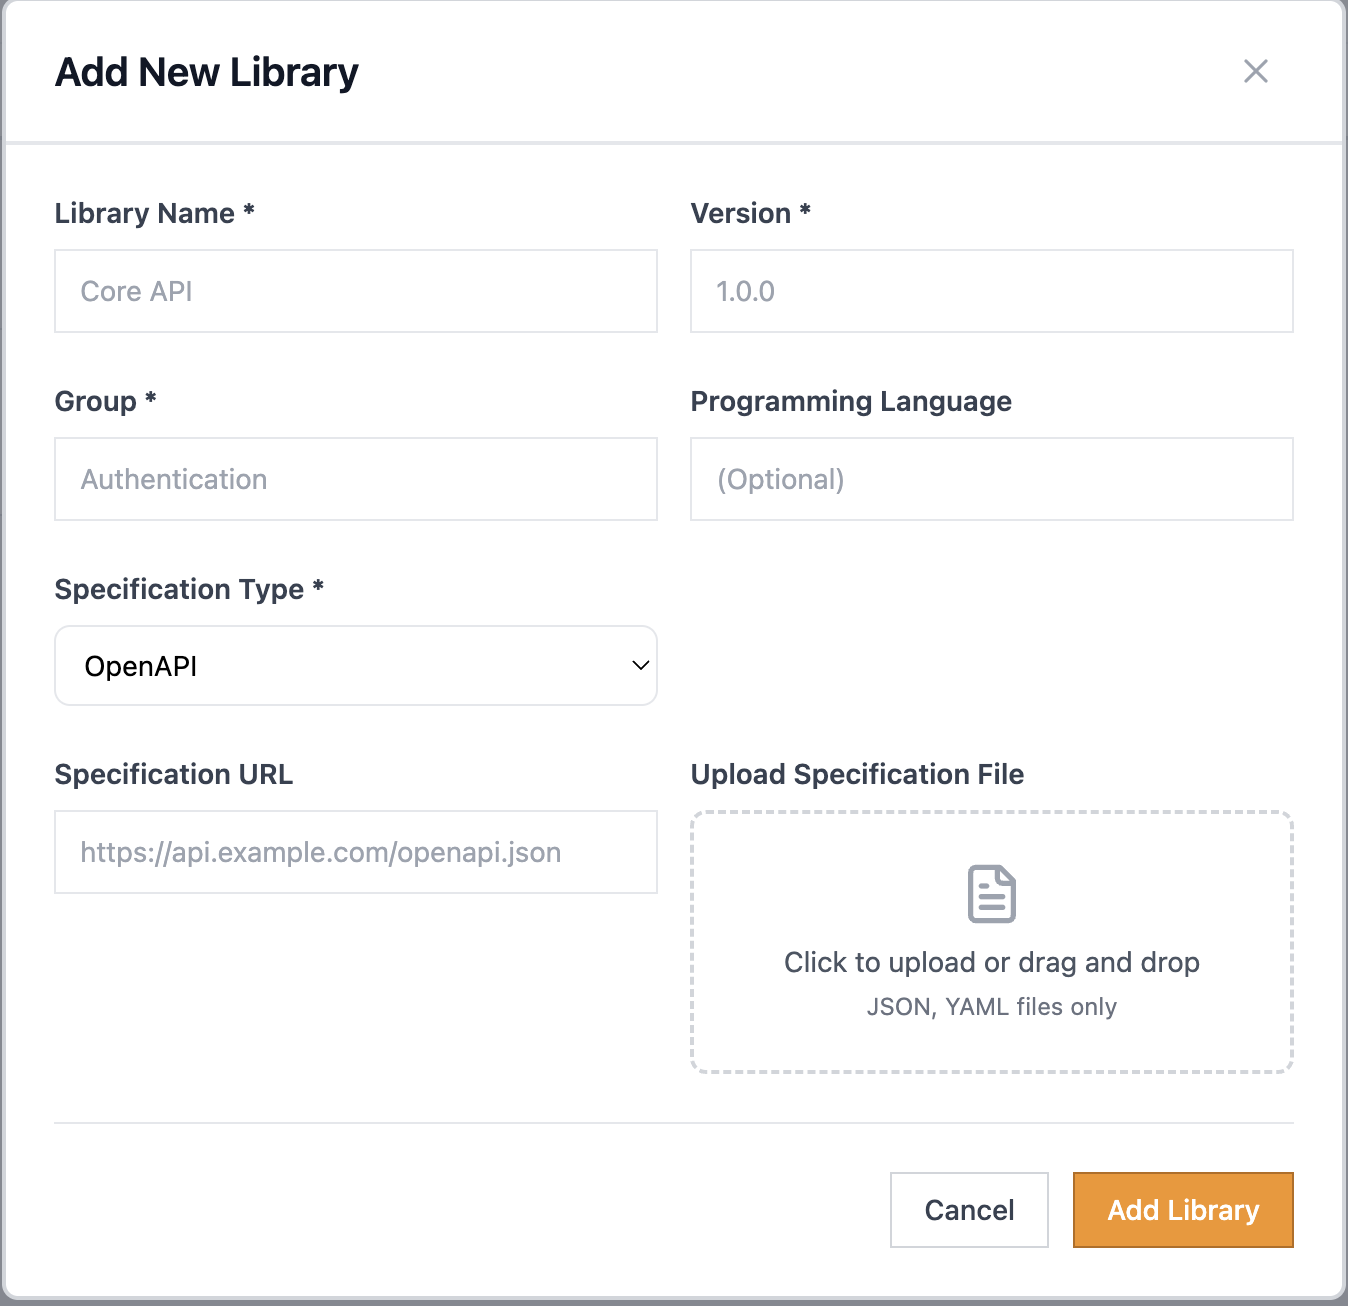Screen dimensions: 1348x1306
Task: Click the document upload icon
Action: point(992,894)
